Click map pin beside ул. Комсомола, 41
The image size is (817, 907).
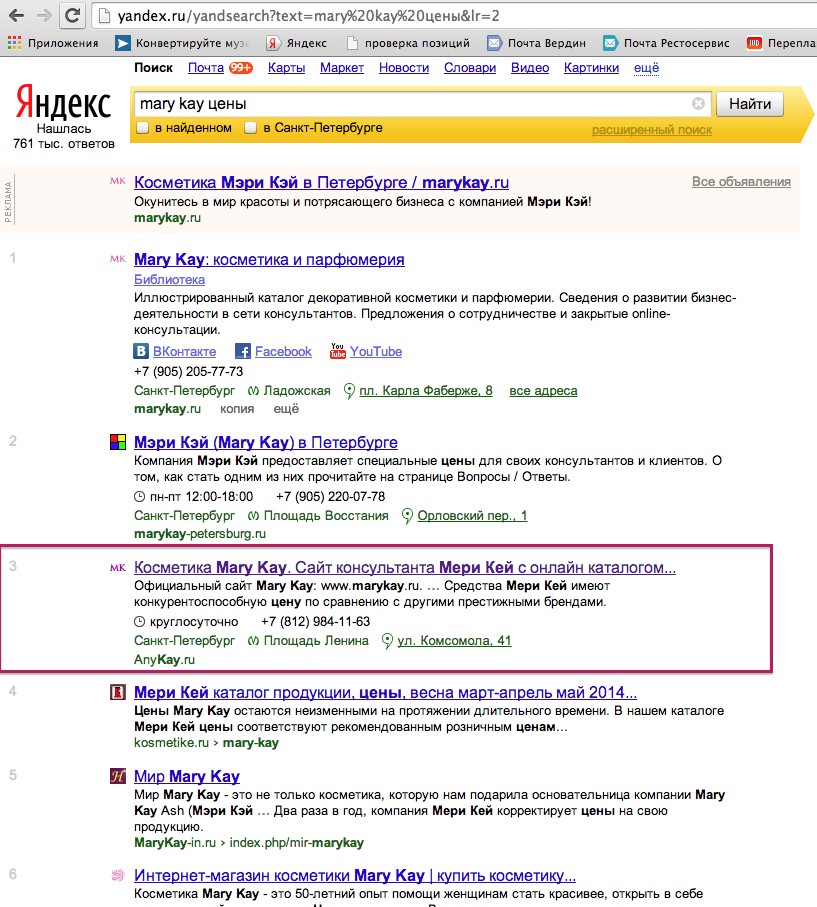point(387,641)
